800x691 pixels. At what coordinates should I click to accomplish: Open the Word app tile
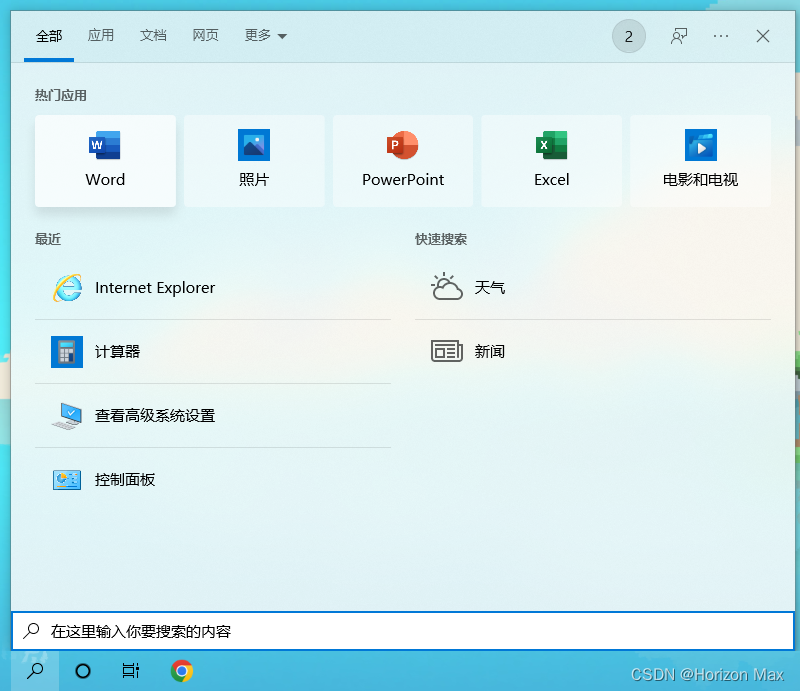point(105,161)
